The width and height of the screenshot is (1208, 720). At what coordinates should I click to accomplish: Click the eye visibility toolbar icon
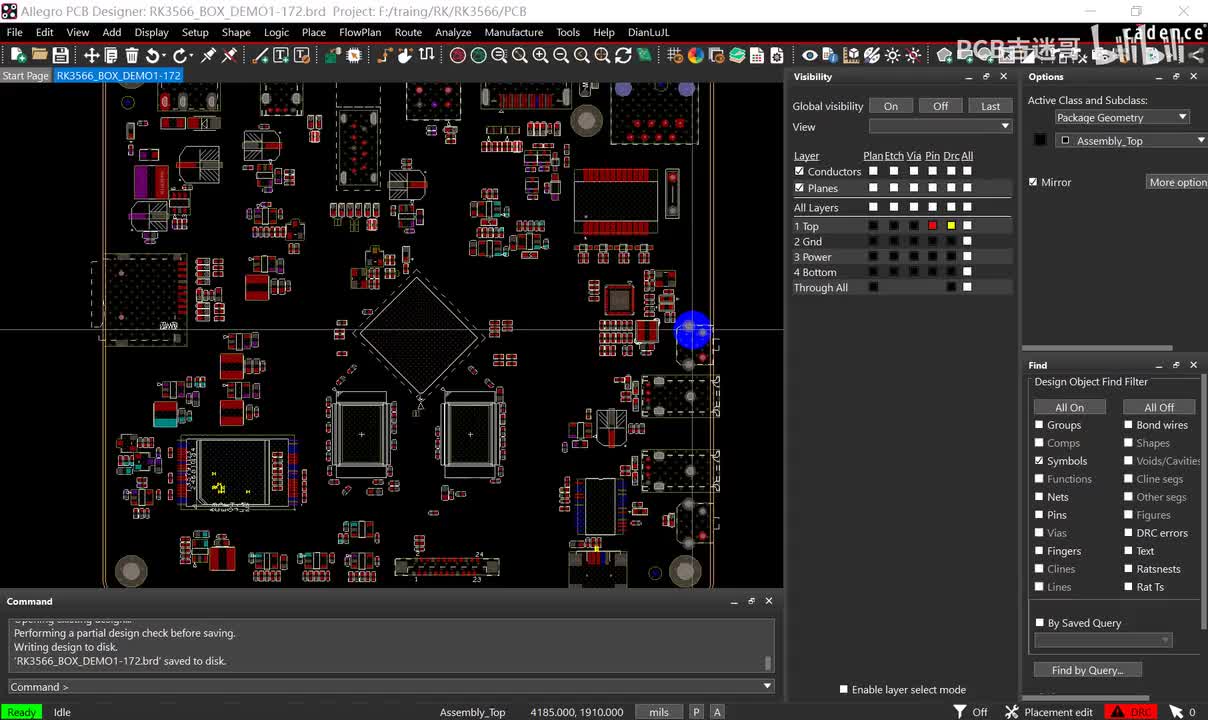click(810, 55)
